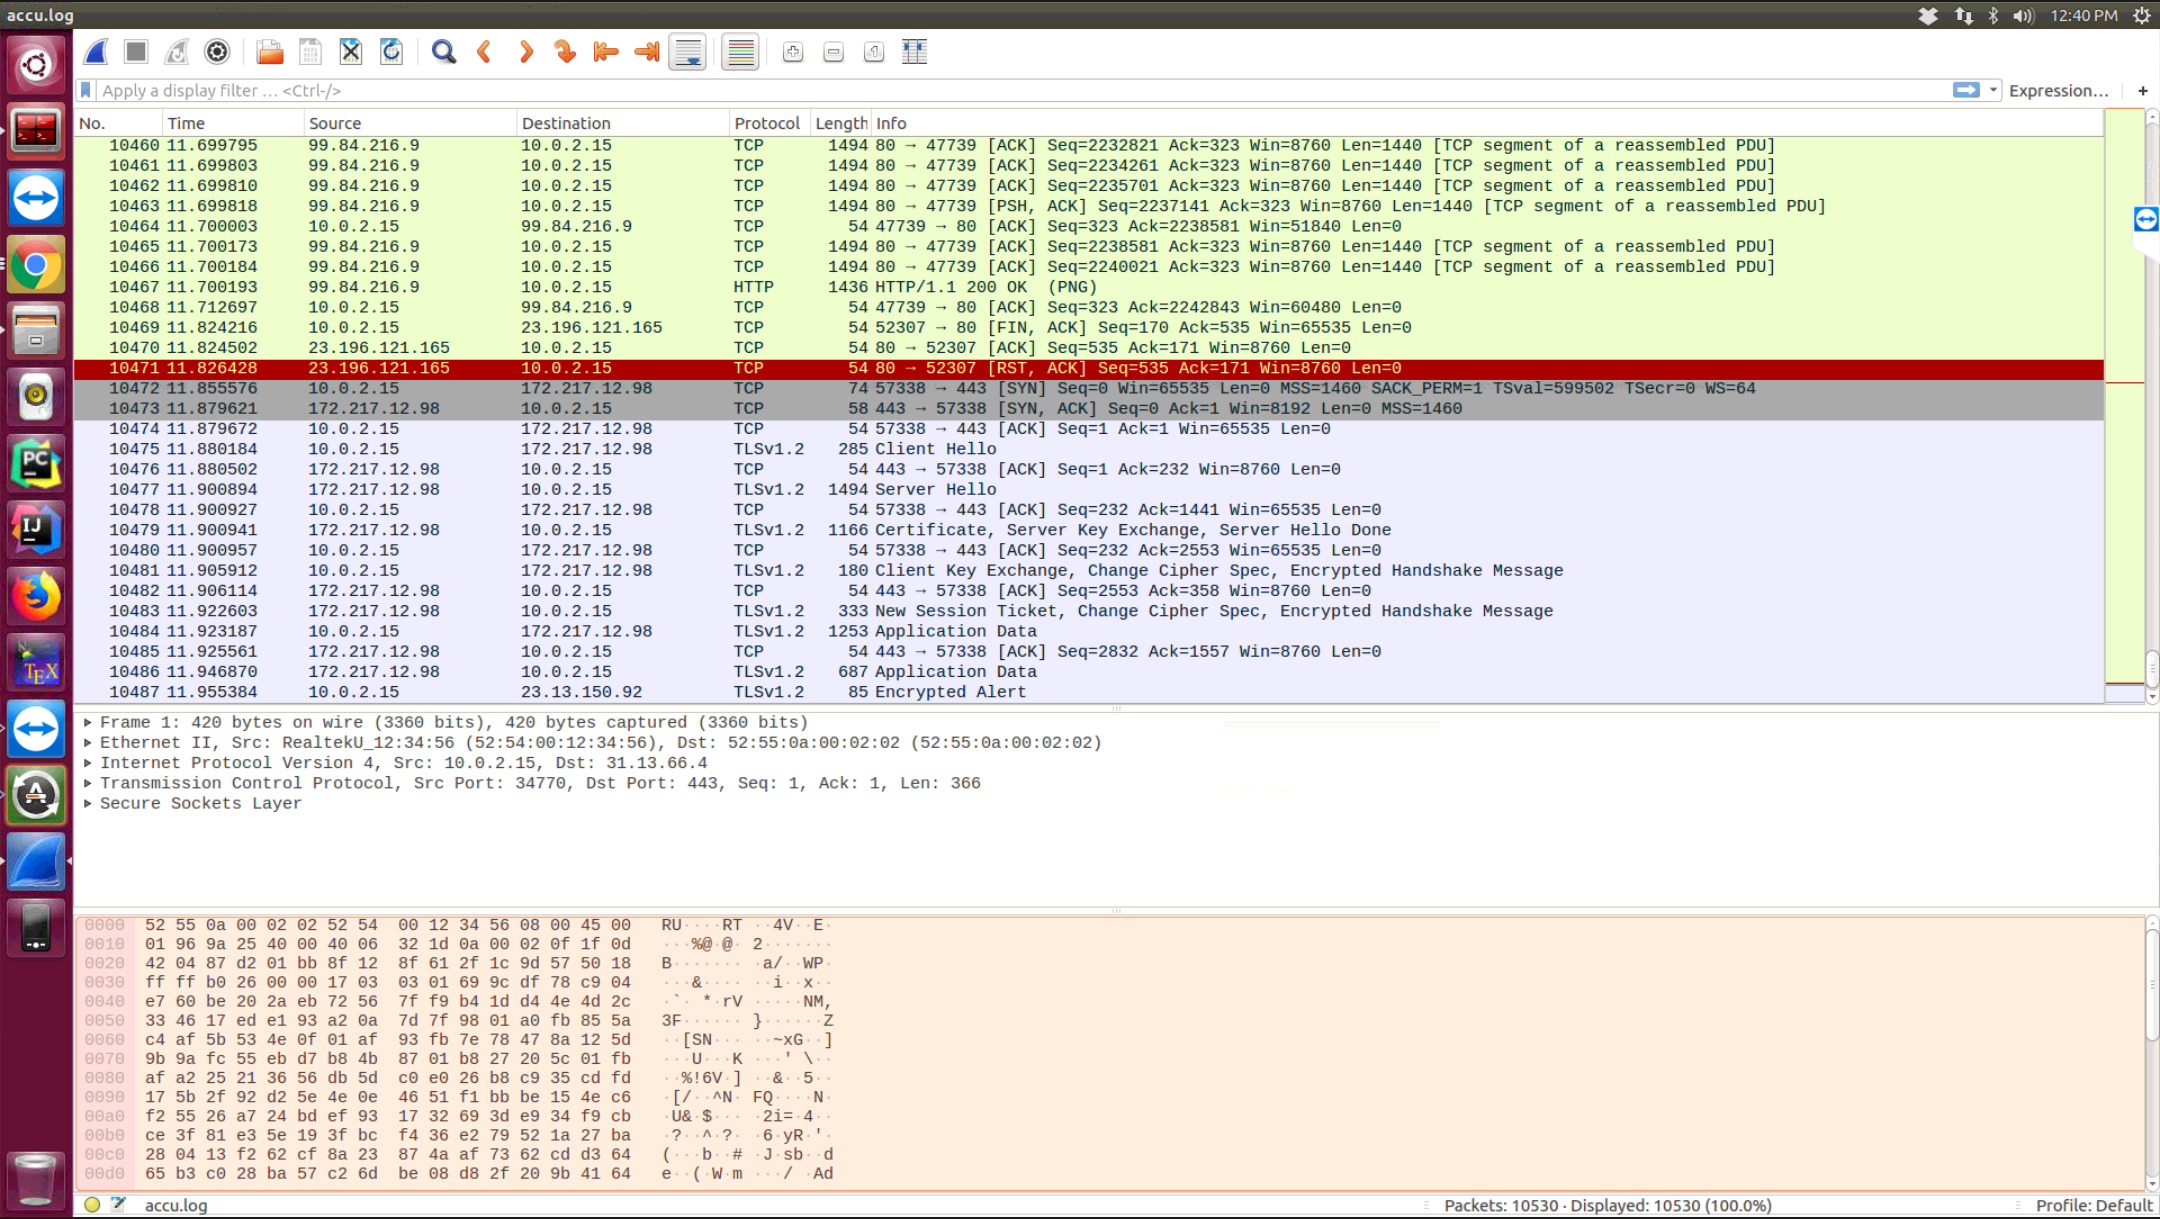The width and height of the screenshot is (2160, 1219).
Task: Open a saved capture file
Action: (x=269, y=51)
